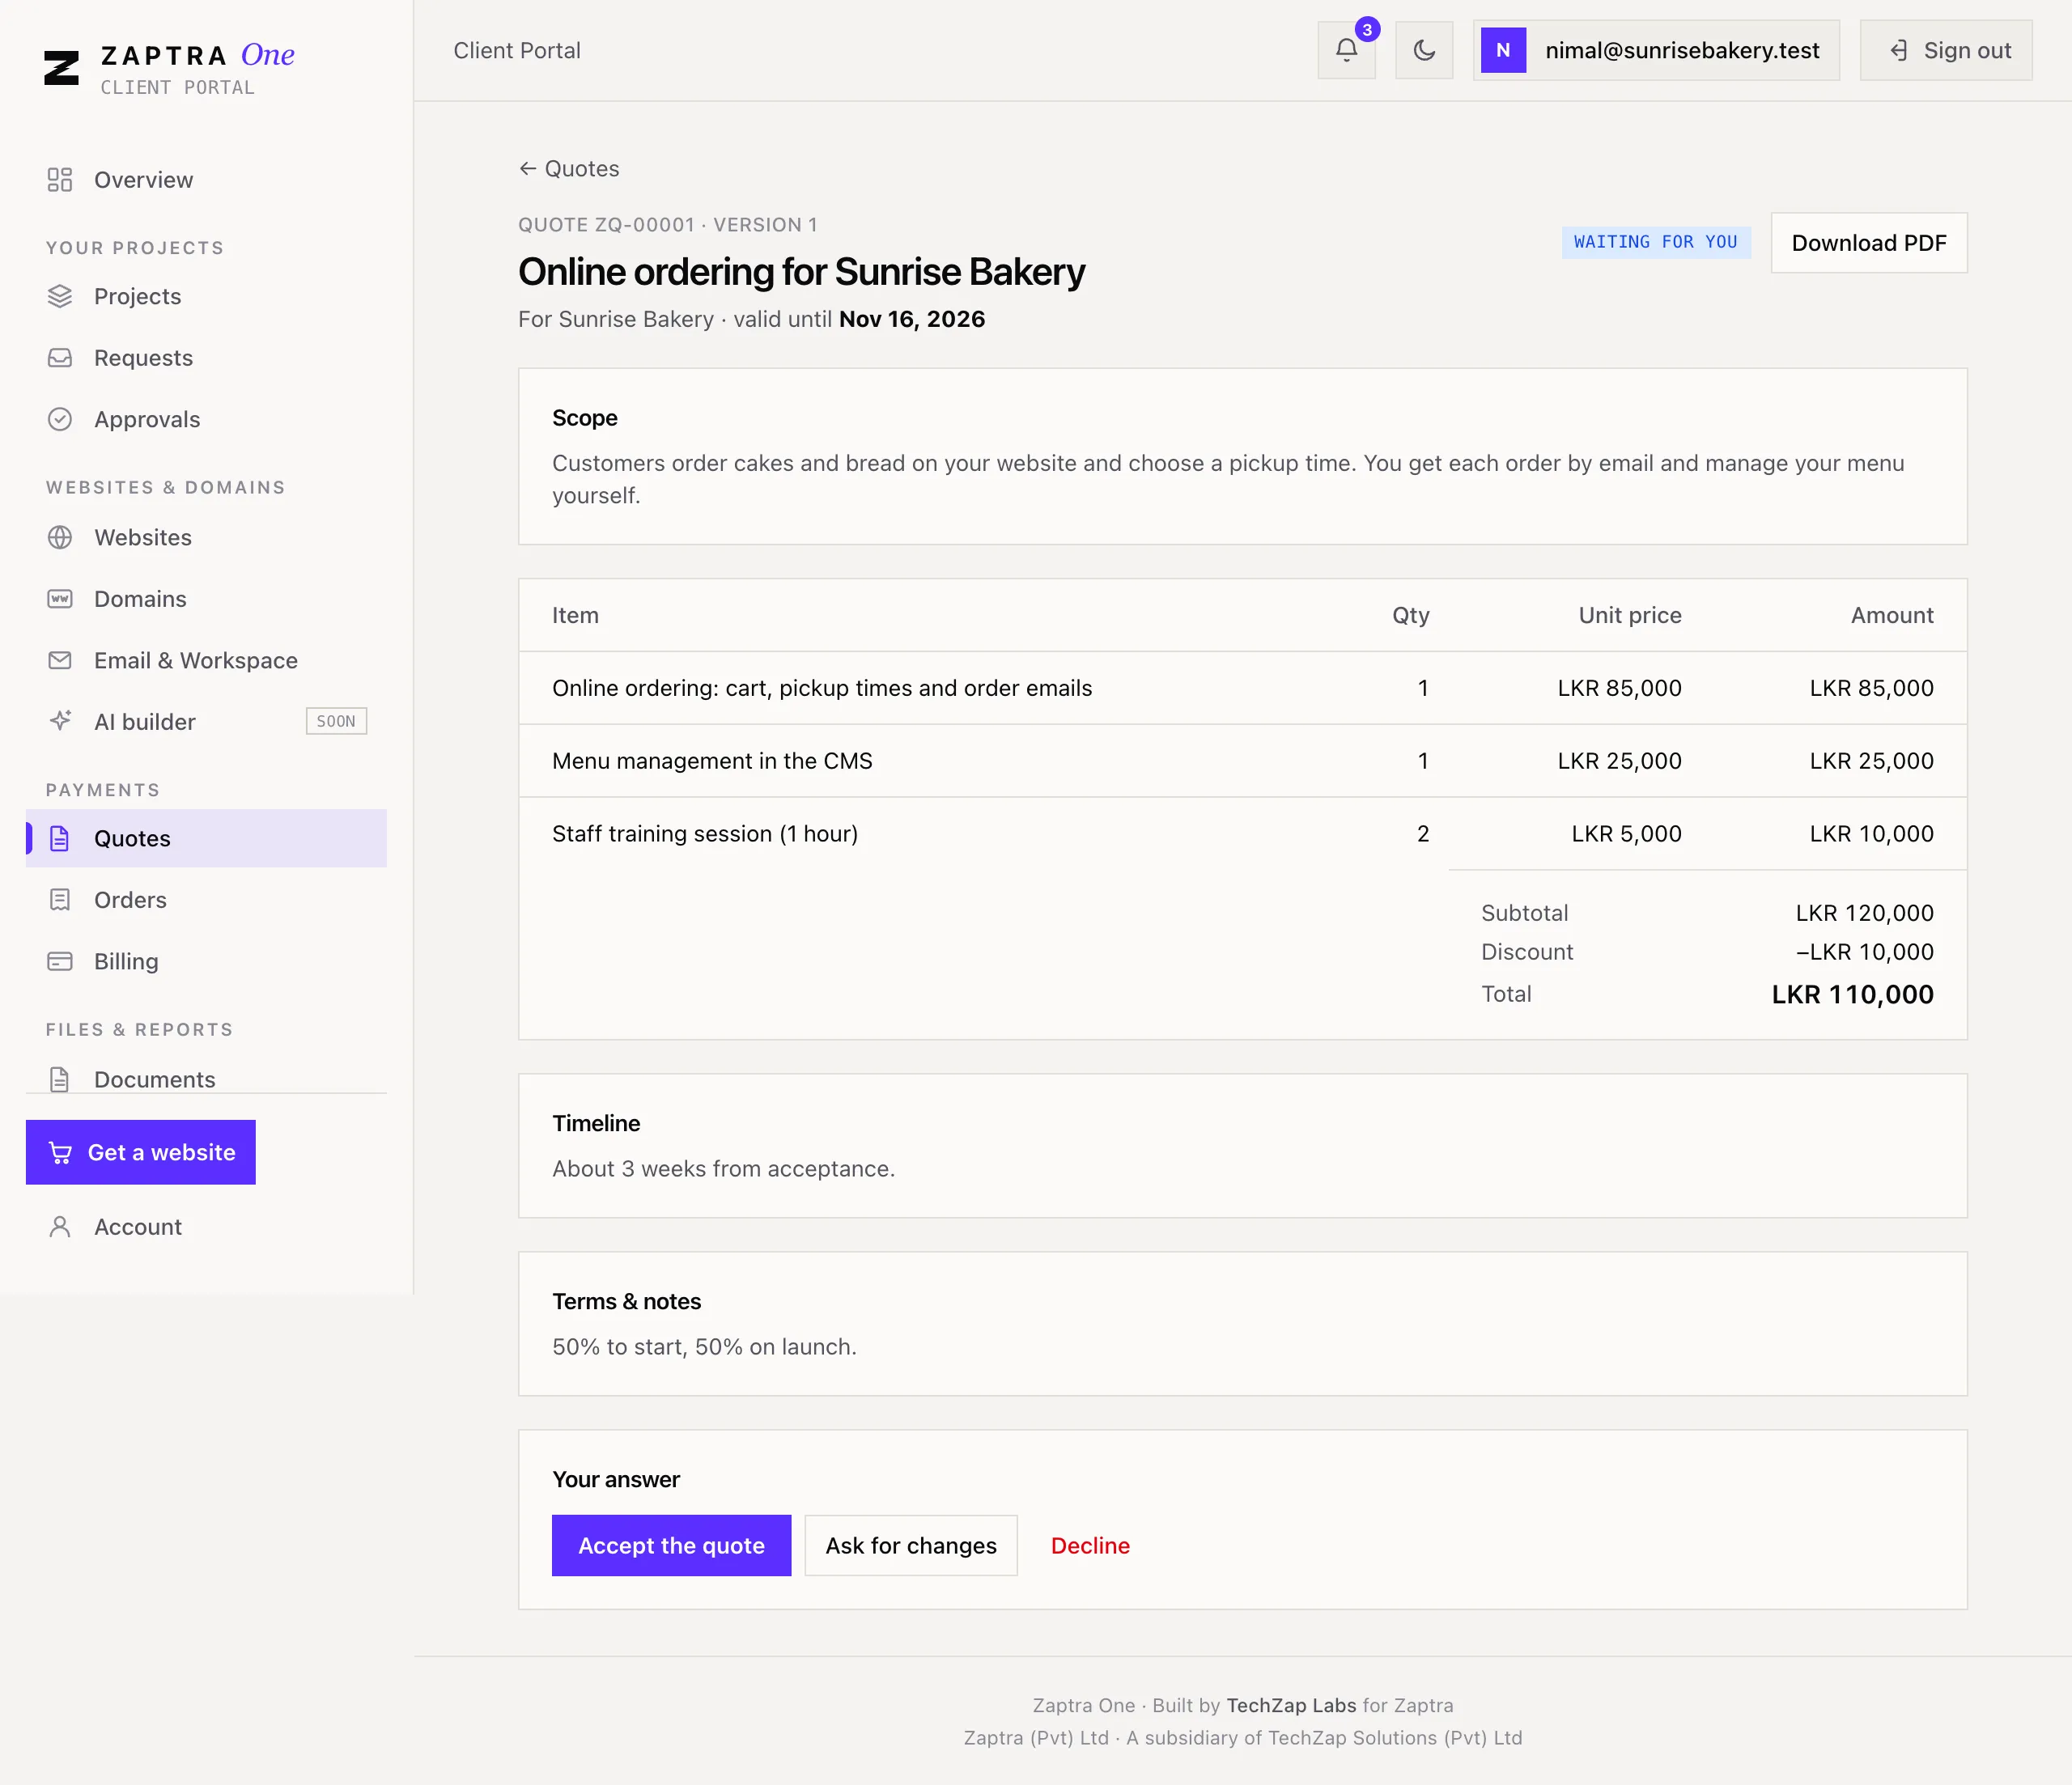Screen dimensions: 2072x1785
Task: Open the Domains section
Action: click(x=206, y=599)
